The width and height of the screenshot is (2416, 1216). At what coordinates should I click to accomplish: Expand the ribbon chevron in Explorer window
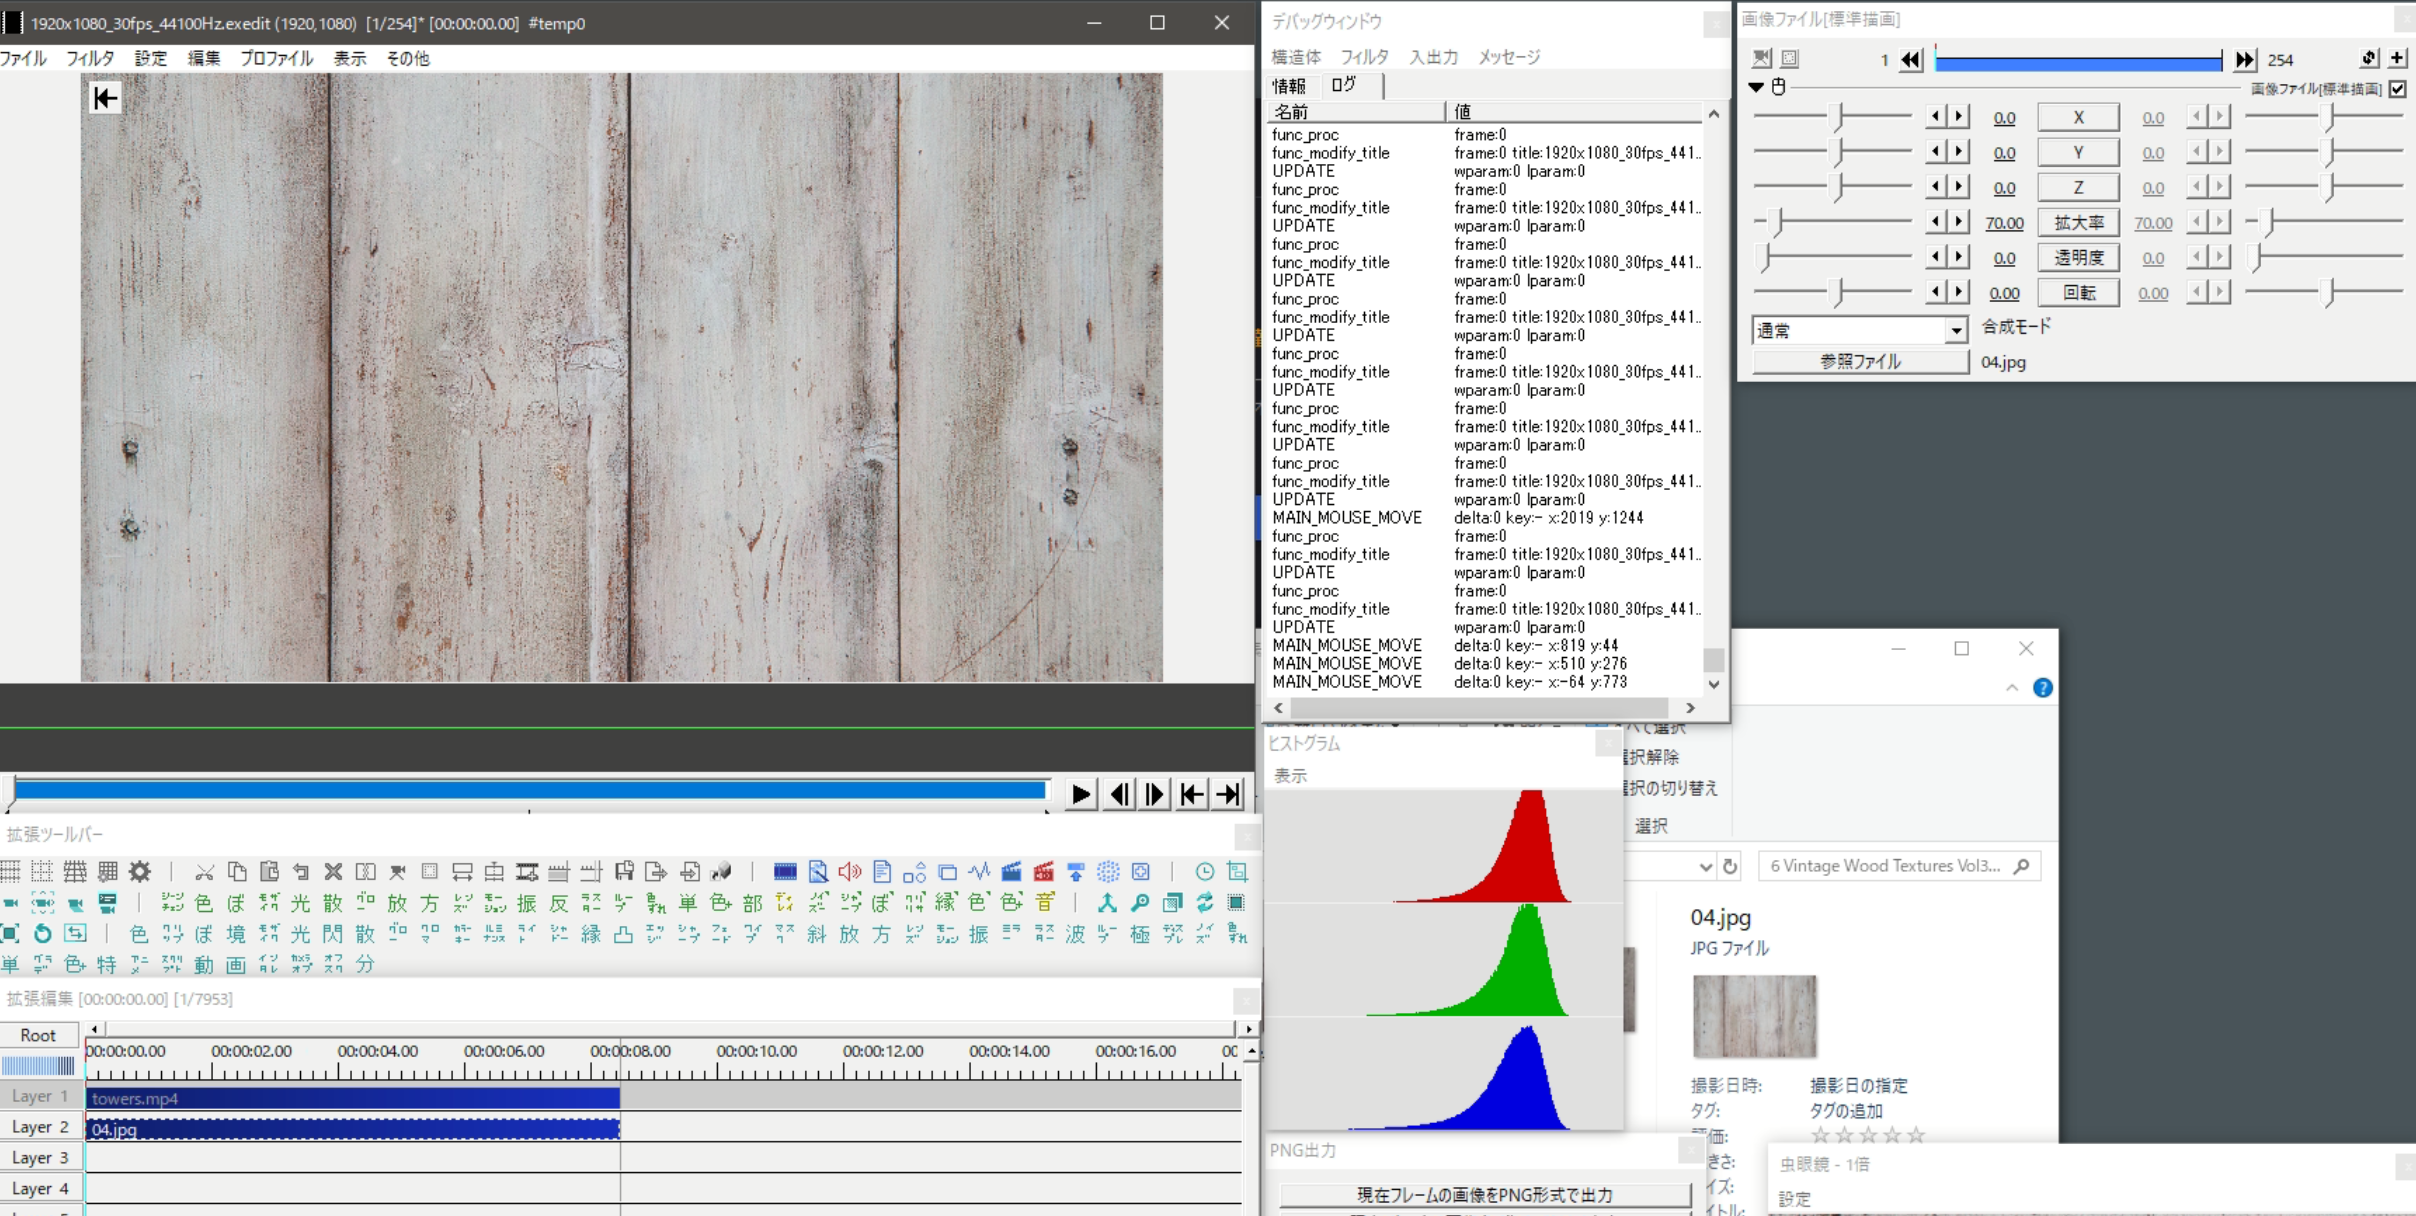[2012, 688]
